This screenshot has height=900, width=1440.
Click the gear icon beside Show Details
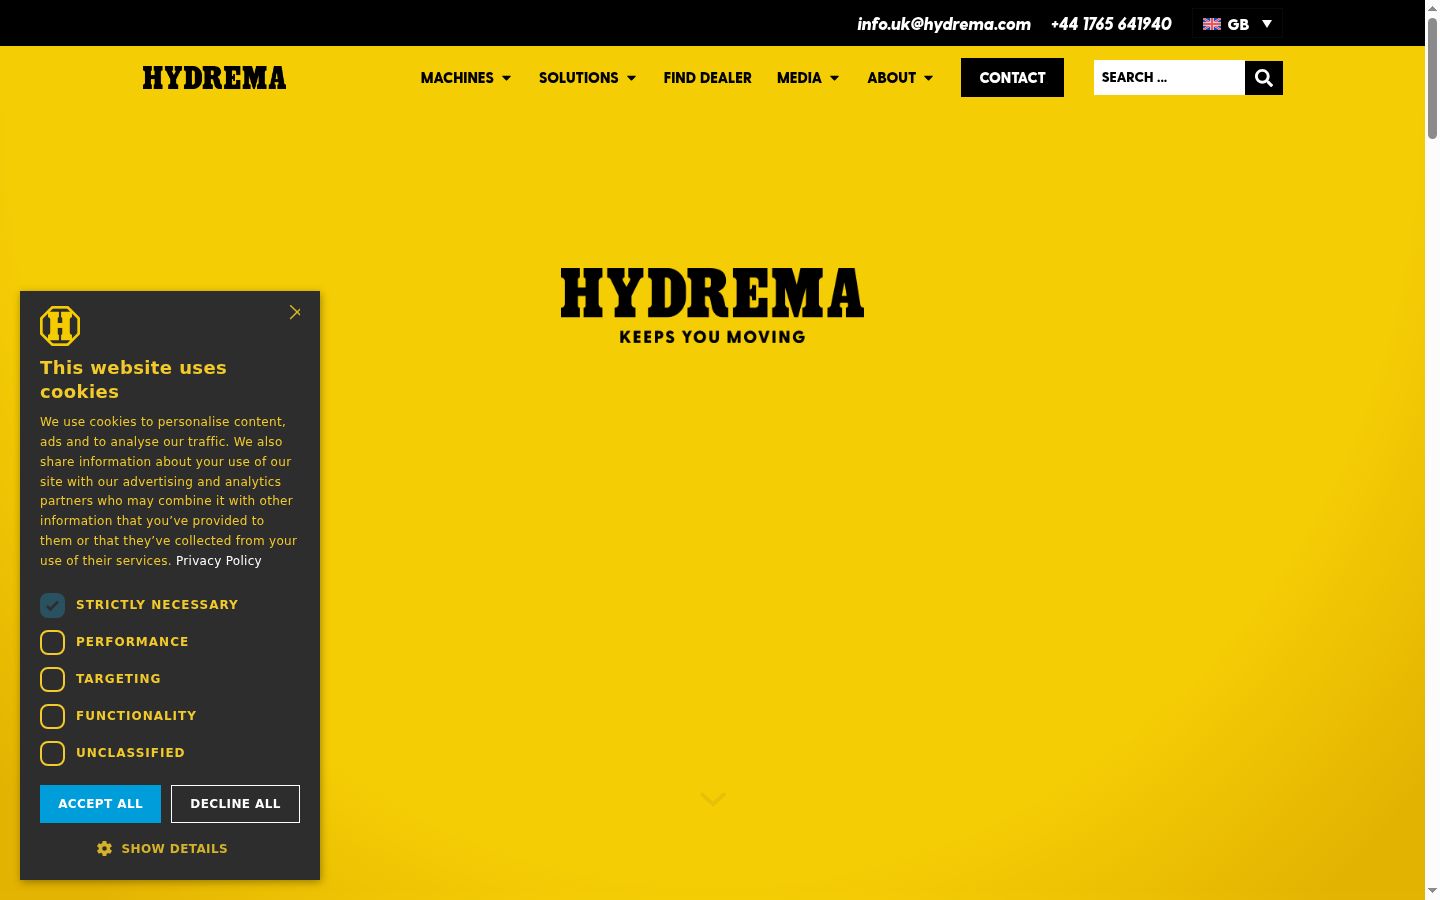point(104,848)
